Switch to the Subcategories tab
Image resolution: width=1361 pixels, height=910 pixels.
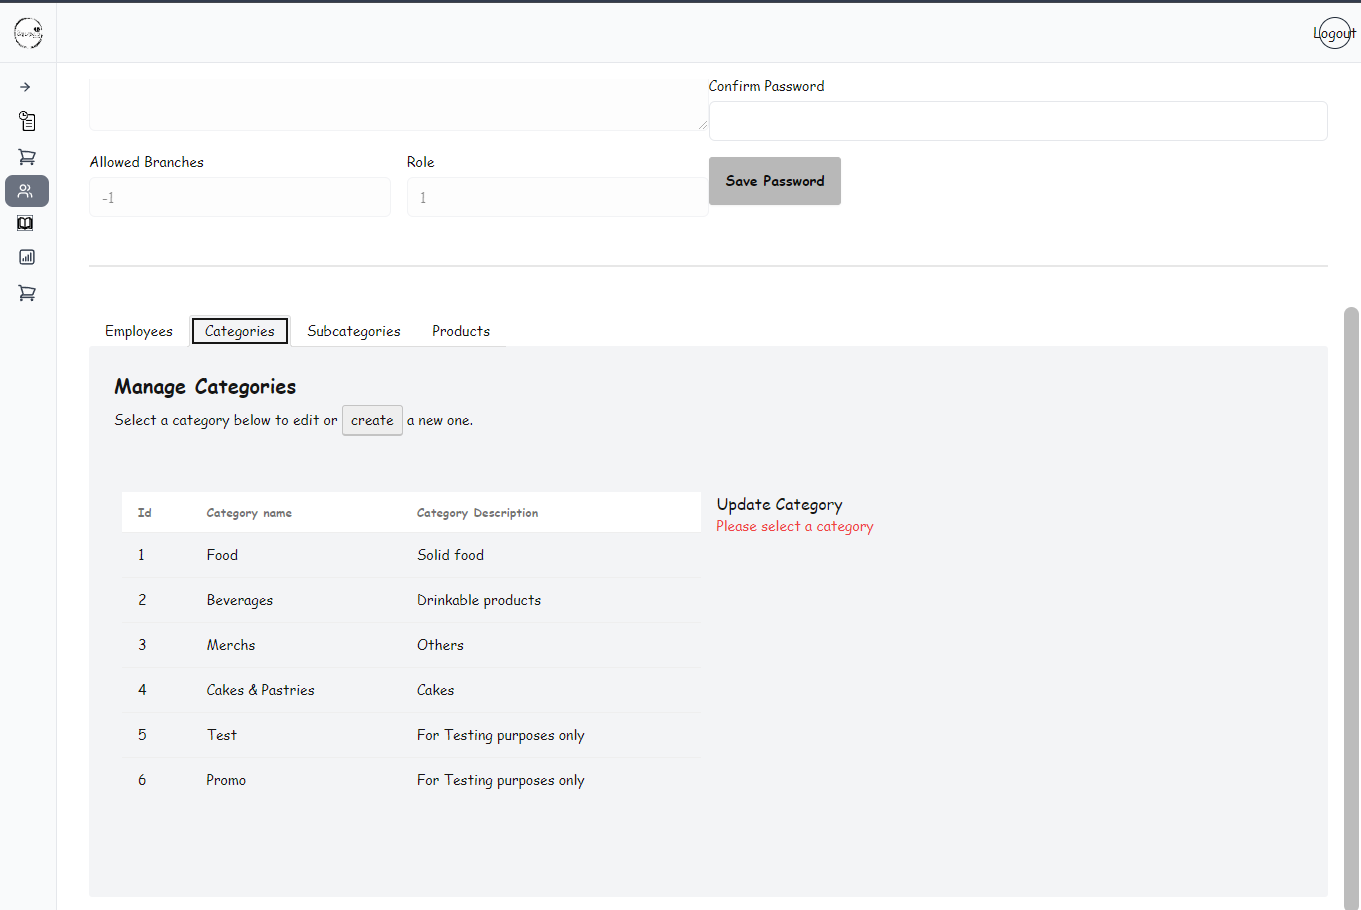[353, 330]
